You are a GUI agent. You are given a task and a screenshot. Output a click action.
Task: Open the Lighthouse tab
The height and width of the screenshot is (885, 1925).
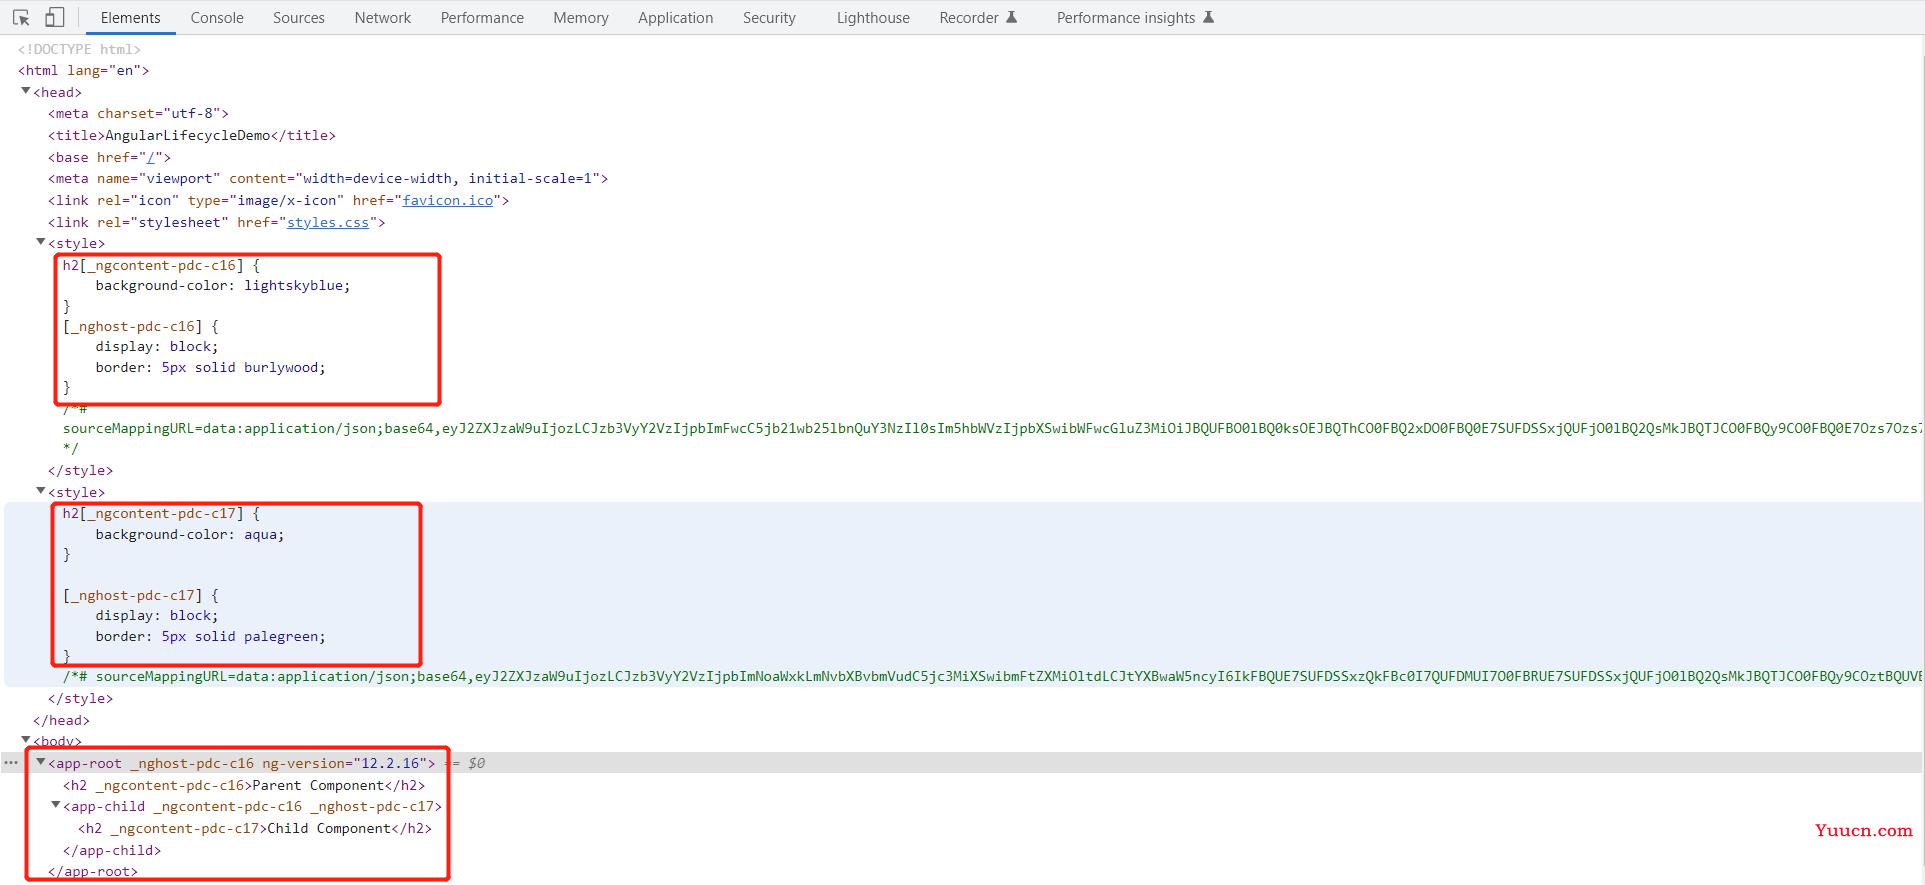click(x=873, y=18)
